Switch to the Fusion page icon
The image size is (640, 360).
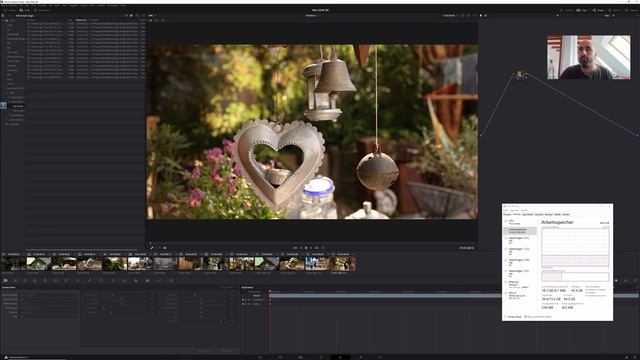321,357
